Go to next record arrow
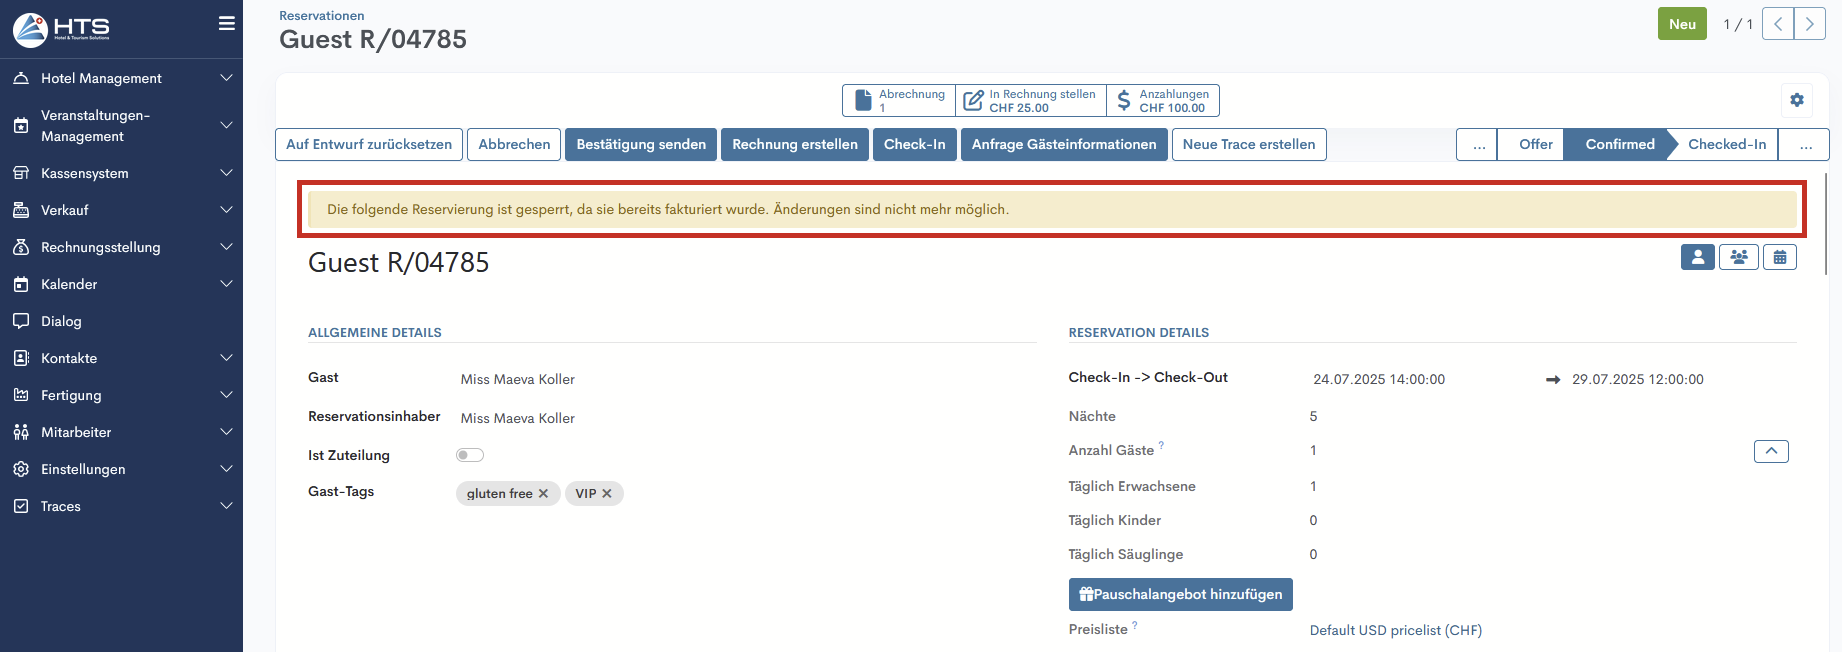This screenshot has width=1842, height=652. (1810, 24)
